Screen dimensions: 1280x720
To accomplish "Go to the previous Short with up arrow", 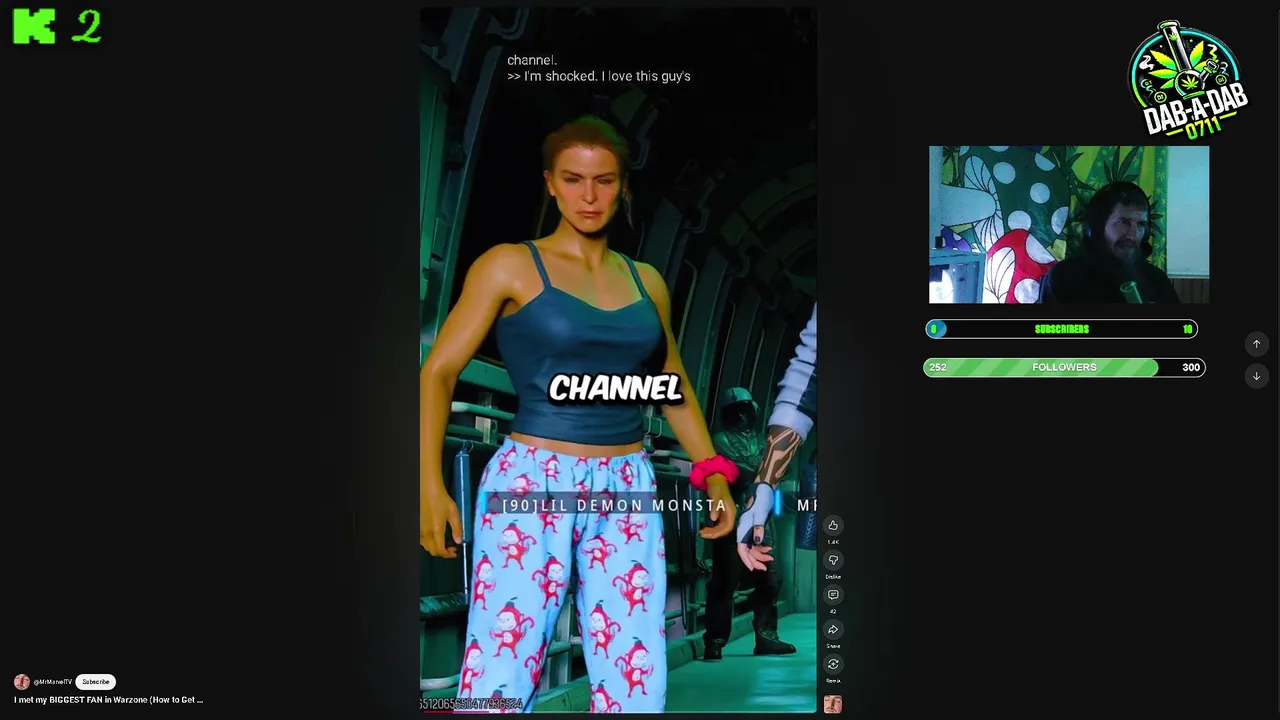I will pos(1257,344).
